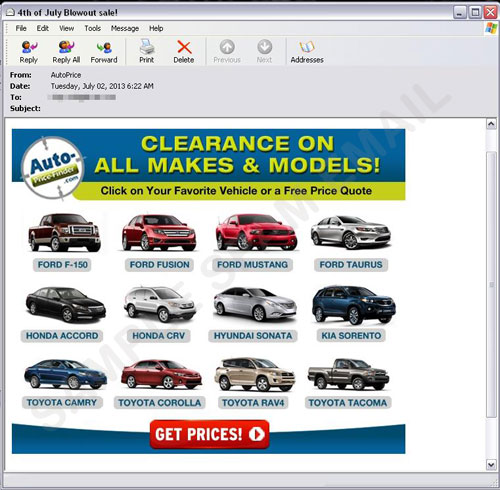Image resolution: width=500 pixels, height=490 pixels.
Task: Click the black Honda Accord image
Action: pos(65,305)
